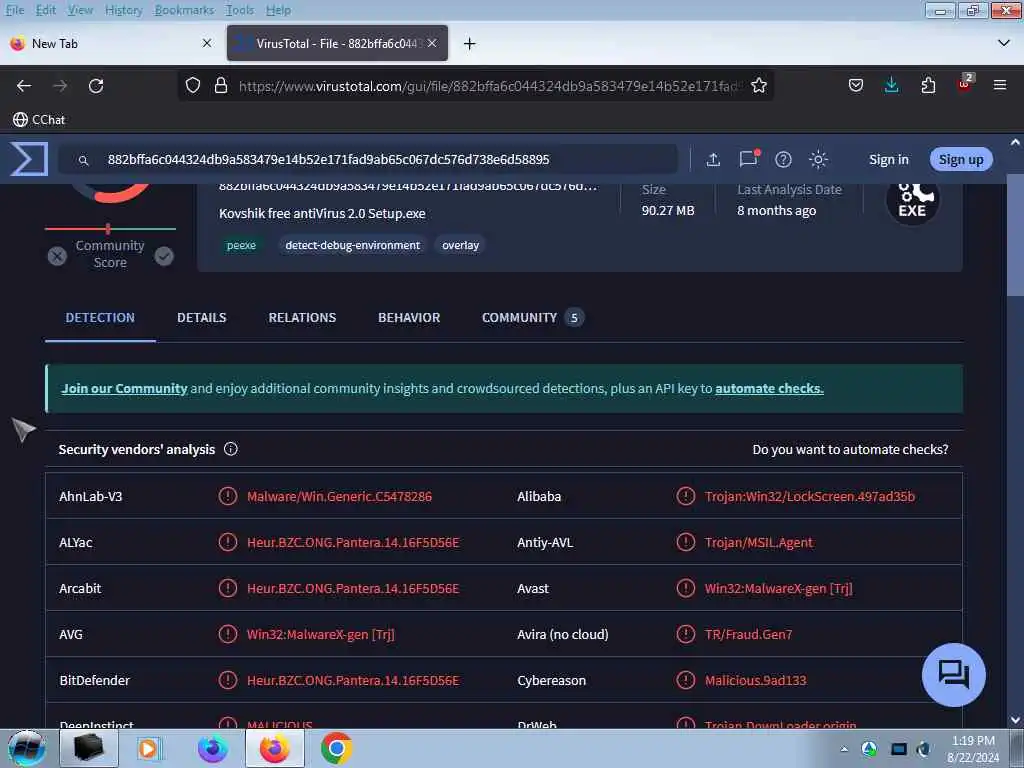Open the Bookmarks menu
Screen dimensions: 1024x768
pyautogui.click(x=184, y=10)
